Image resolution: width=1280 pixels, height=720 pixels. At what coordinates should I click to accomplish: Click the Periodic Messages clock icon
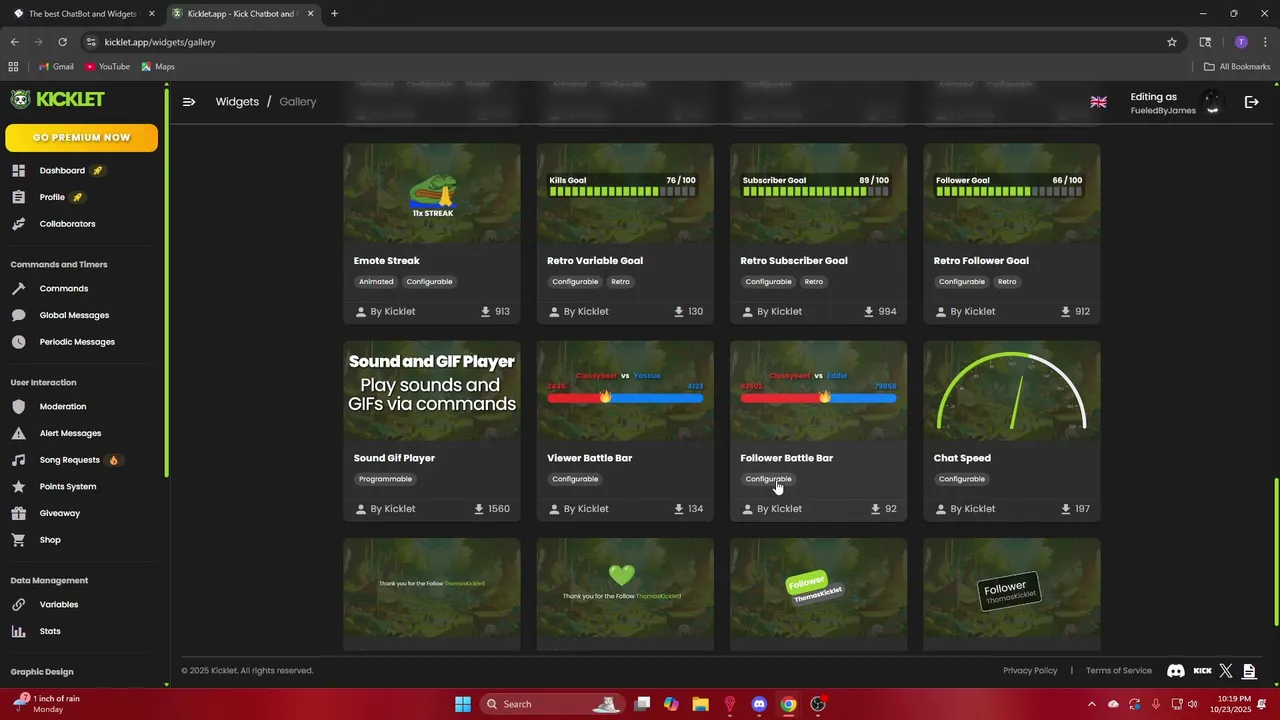(x=18, y=342)
